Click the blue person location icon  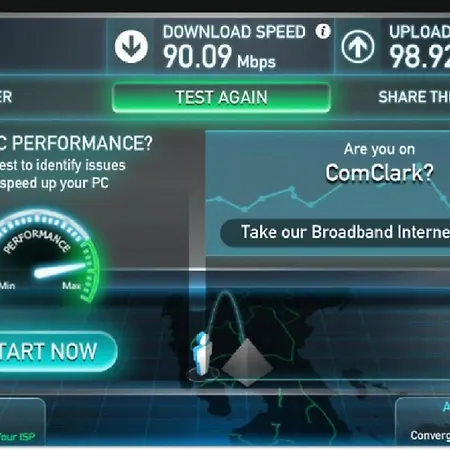point(202,354)
